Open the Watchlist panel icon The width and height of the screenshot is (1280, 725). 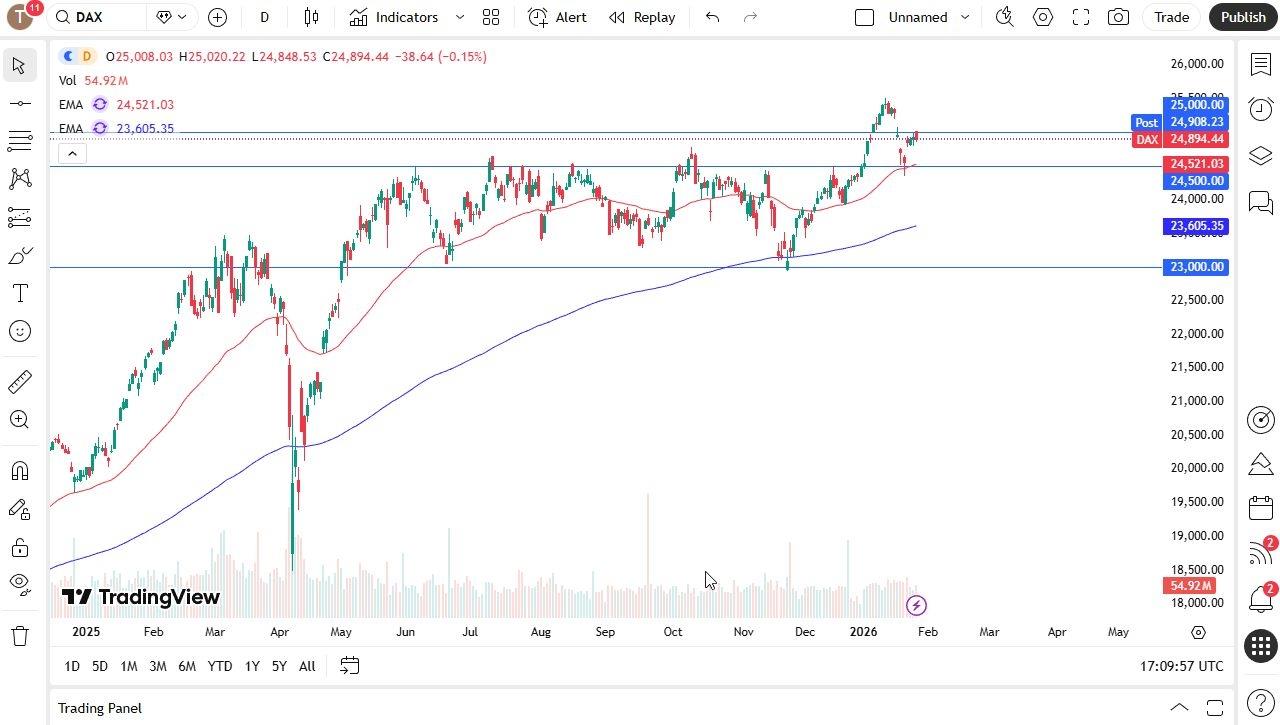[1260, 64]
